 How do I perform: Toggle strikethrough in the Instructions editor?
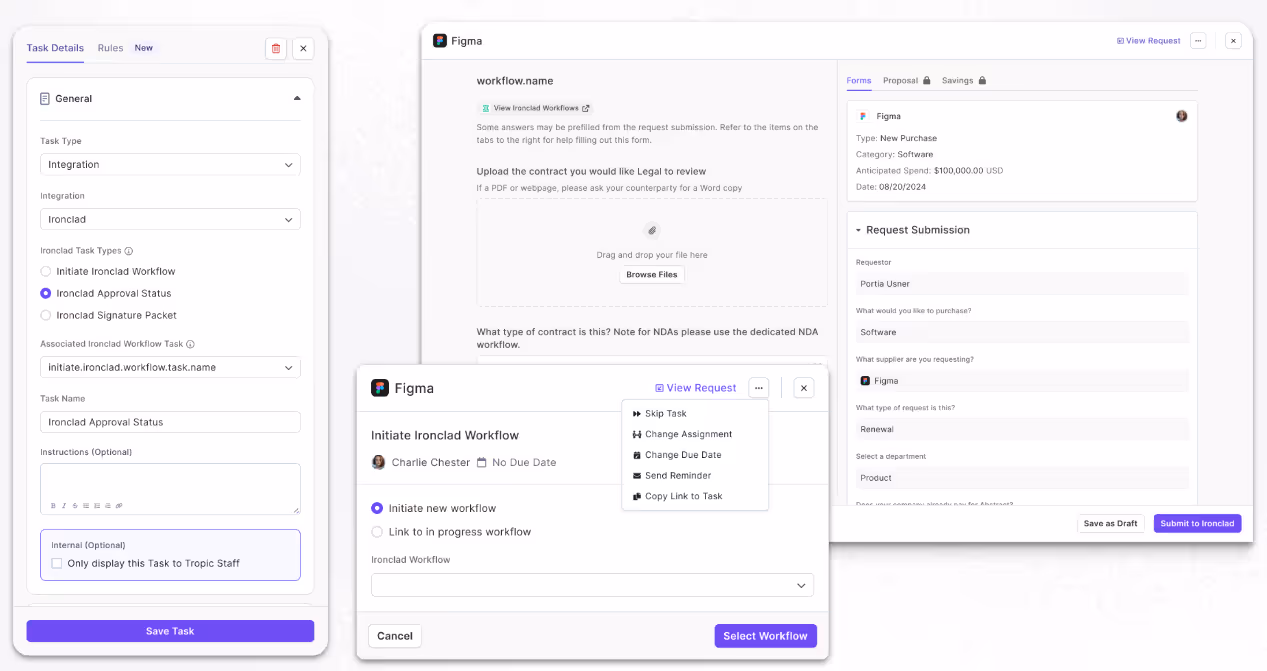click(x=75, y=505)
